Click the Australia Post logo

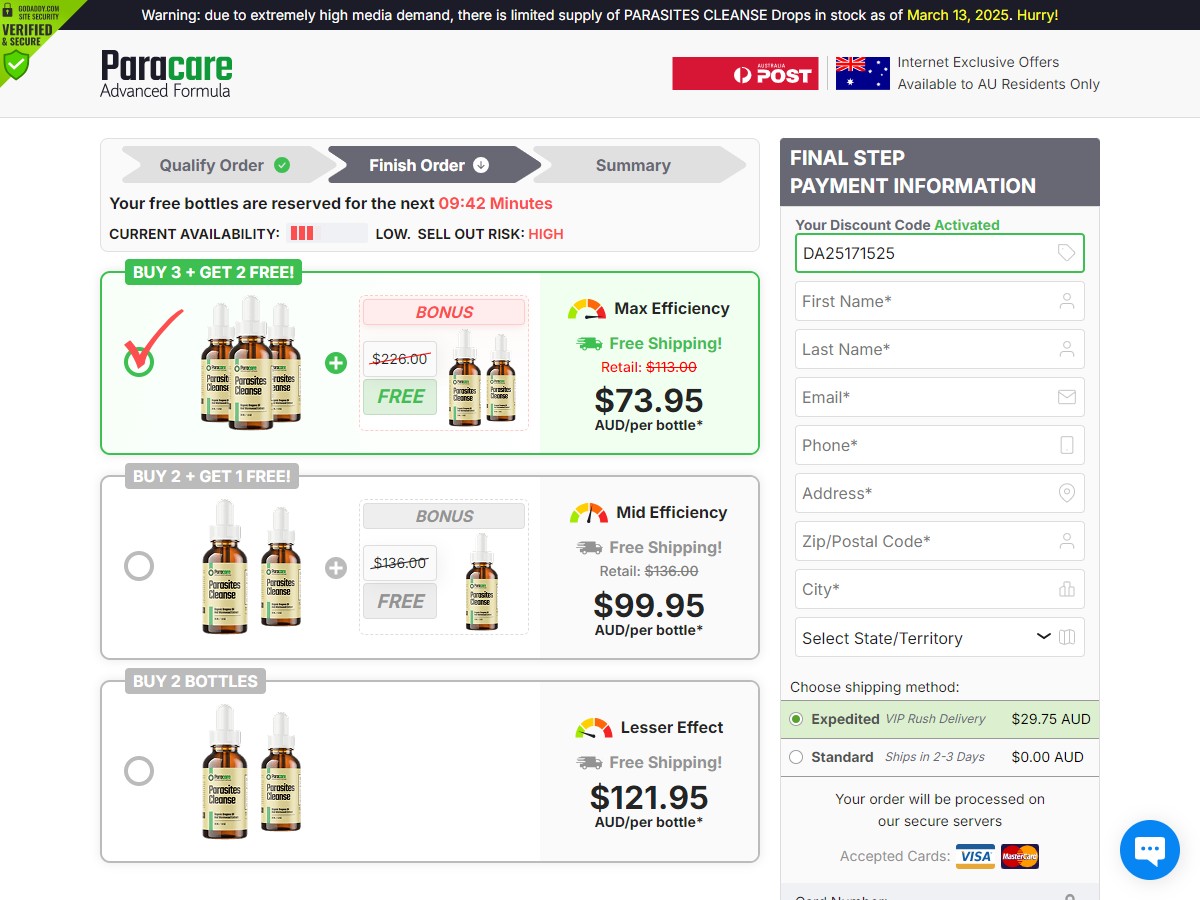(x=745, y=74)
